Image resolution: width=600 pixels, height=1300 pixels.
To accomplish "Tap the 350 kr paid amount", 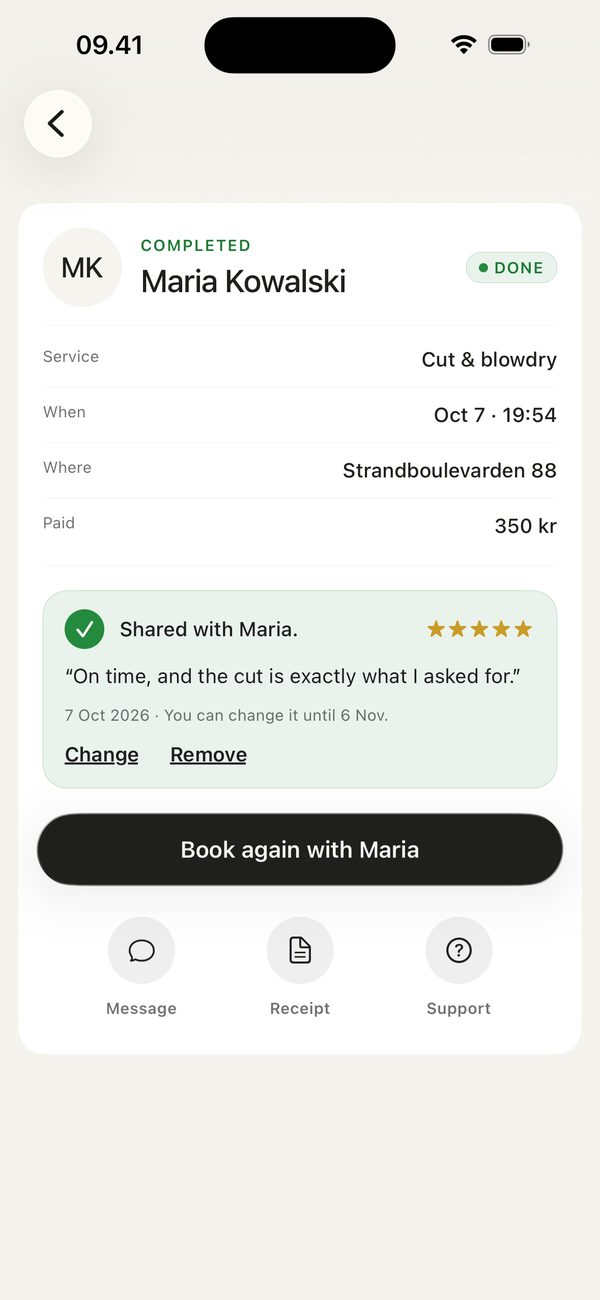I will (x=526, y=526).
